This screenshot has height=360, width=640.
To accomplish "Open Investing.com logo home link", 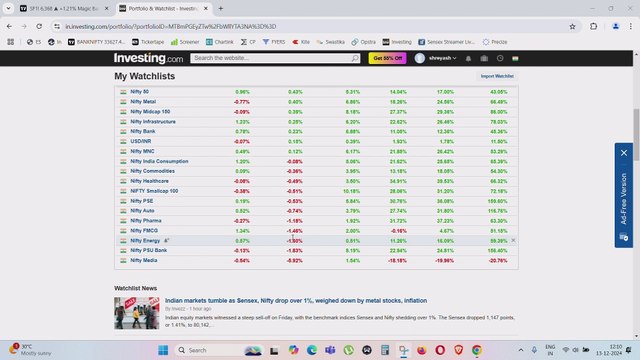I will pos(149,58).
